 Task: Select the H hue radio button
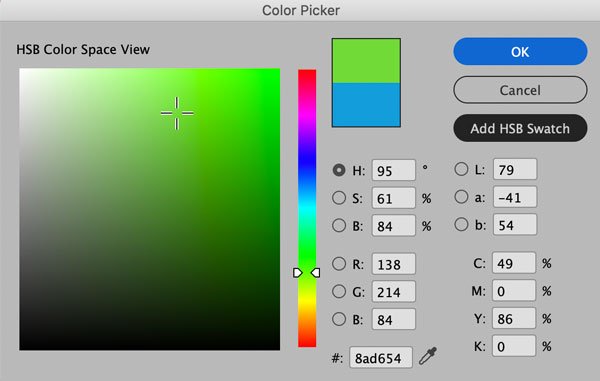point(339,170)
